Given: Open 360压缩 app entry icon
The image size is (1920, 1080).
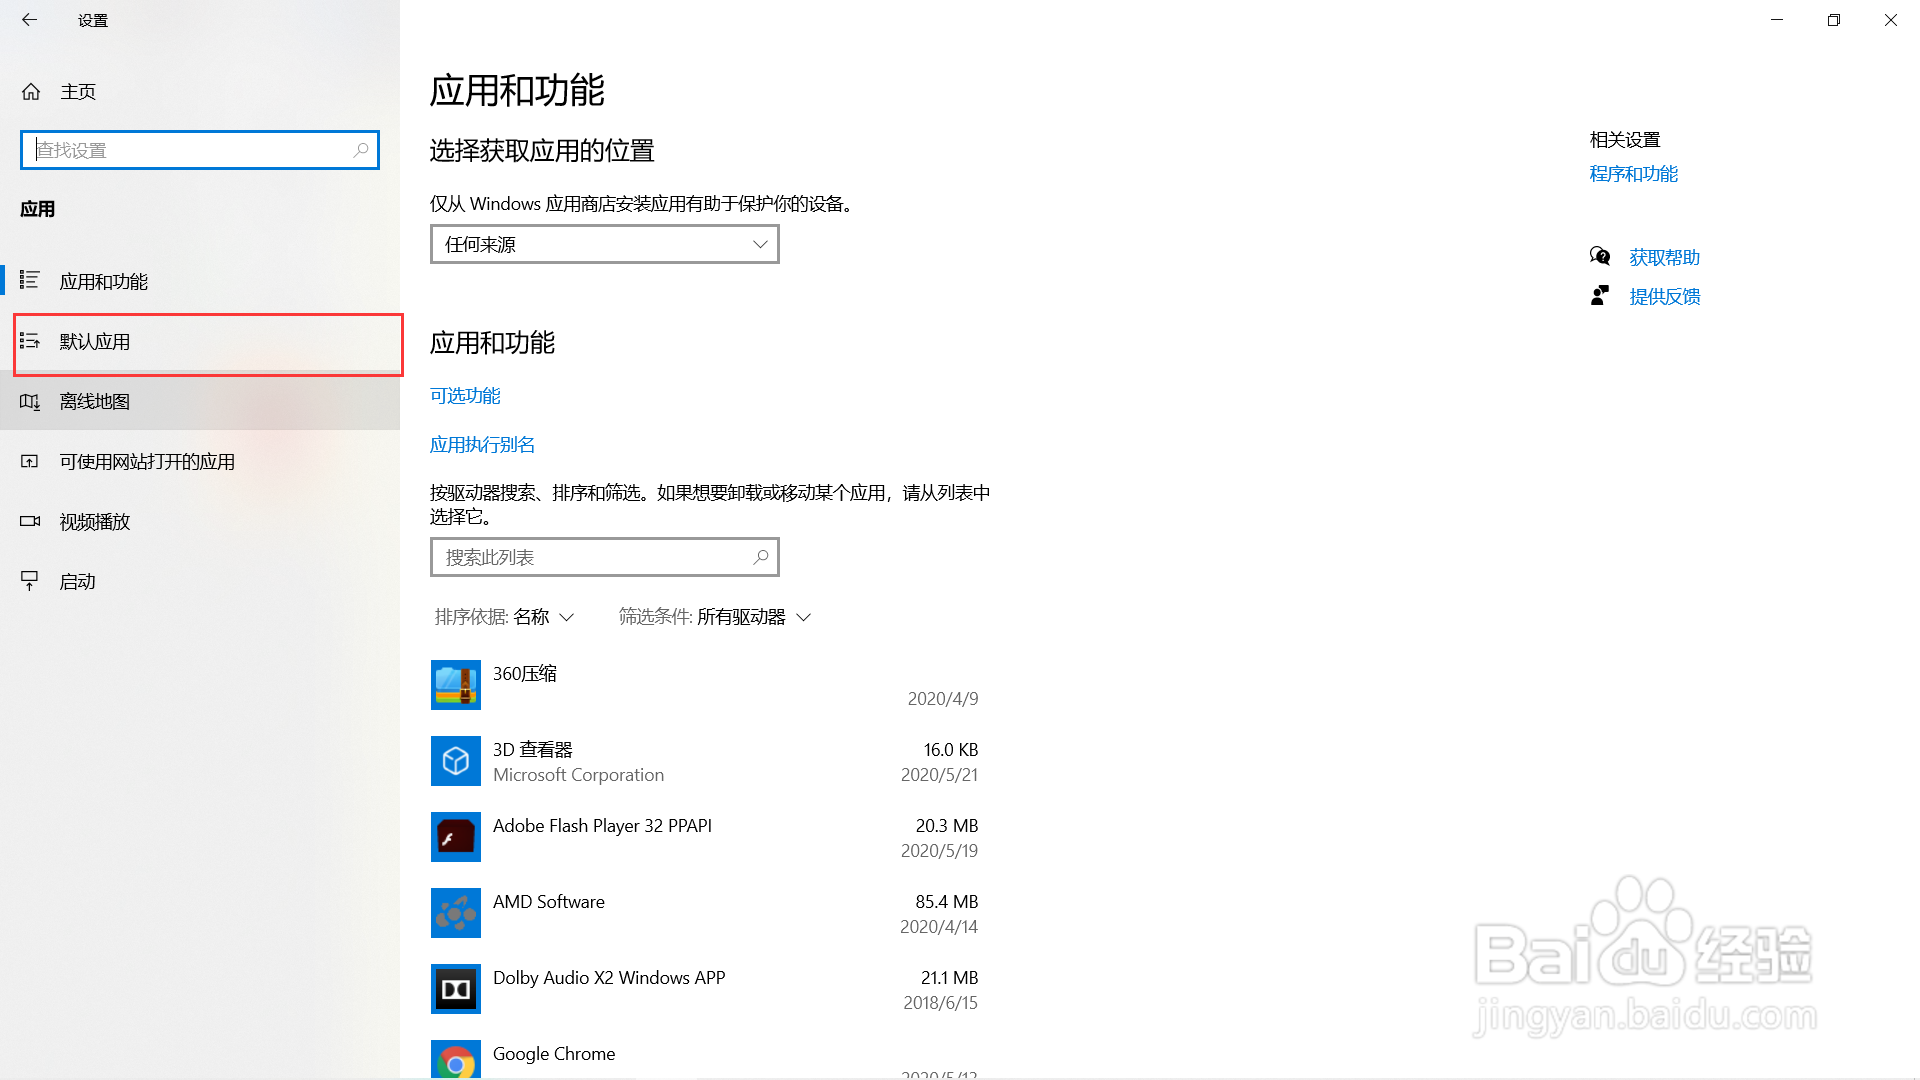Looking at the screenshot, I should (x=455, y=685).
